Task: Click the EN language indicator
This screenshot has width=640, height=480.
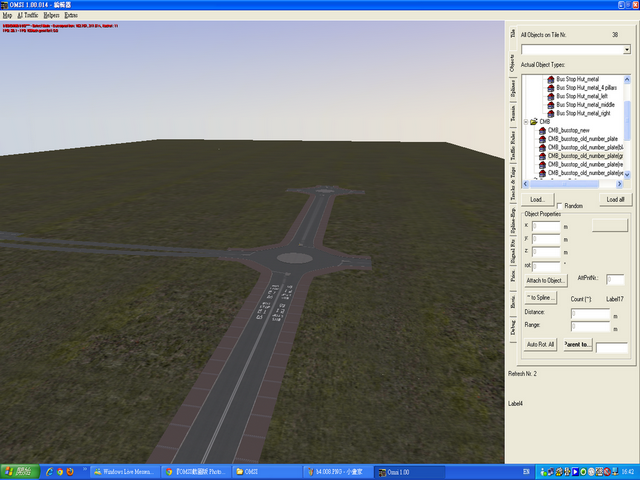Action: click(526, 472)
